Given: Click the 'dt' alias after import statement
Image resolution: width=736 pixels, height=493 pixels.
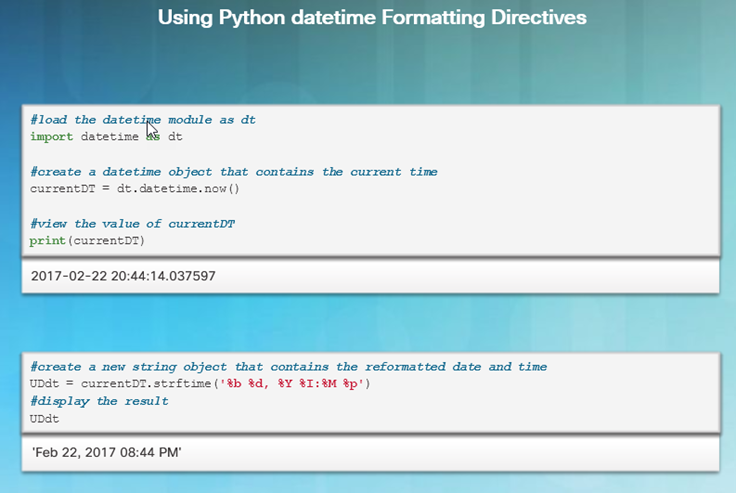Looking at the screenshot, I should click(x=175, y=137).
